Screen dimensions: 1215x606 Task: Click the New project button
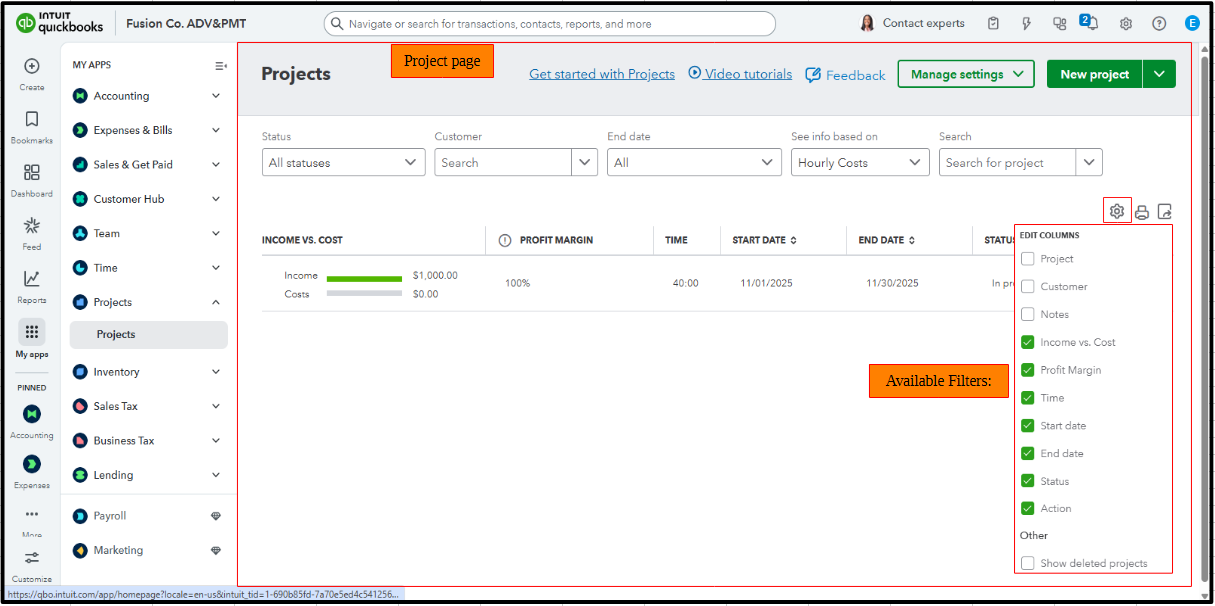pyautogui.click(x=1094, y=74)
